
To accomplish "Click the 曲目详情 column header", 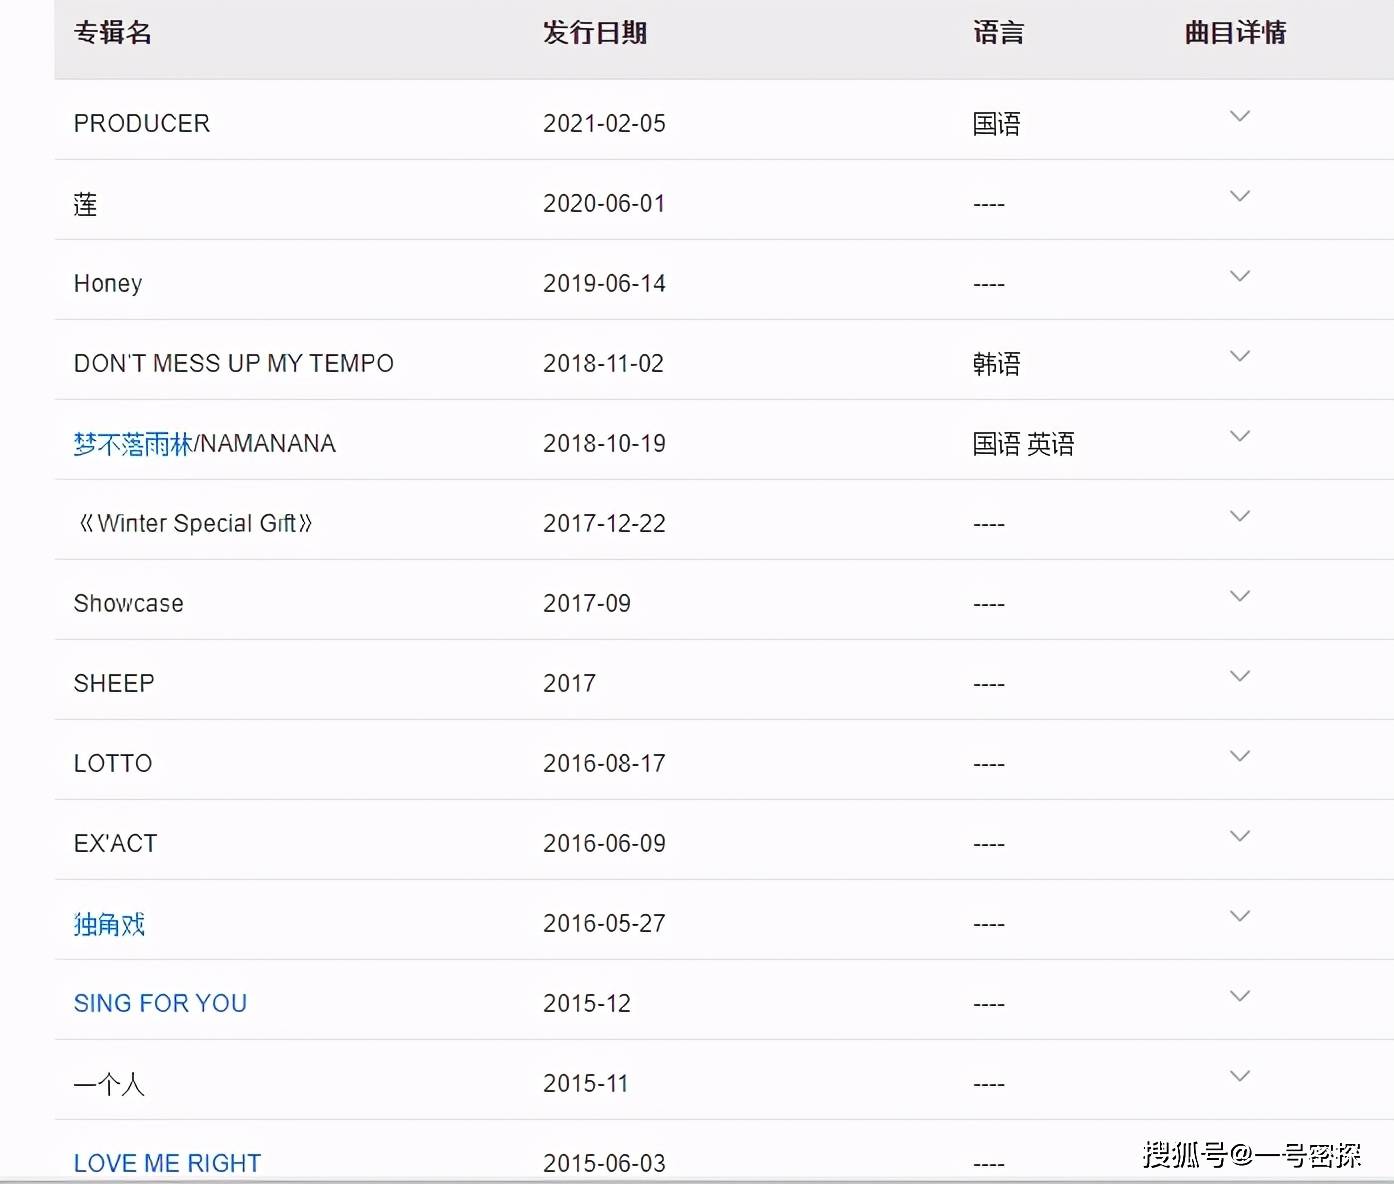I will [1235, 33].
